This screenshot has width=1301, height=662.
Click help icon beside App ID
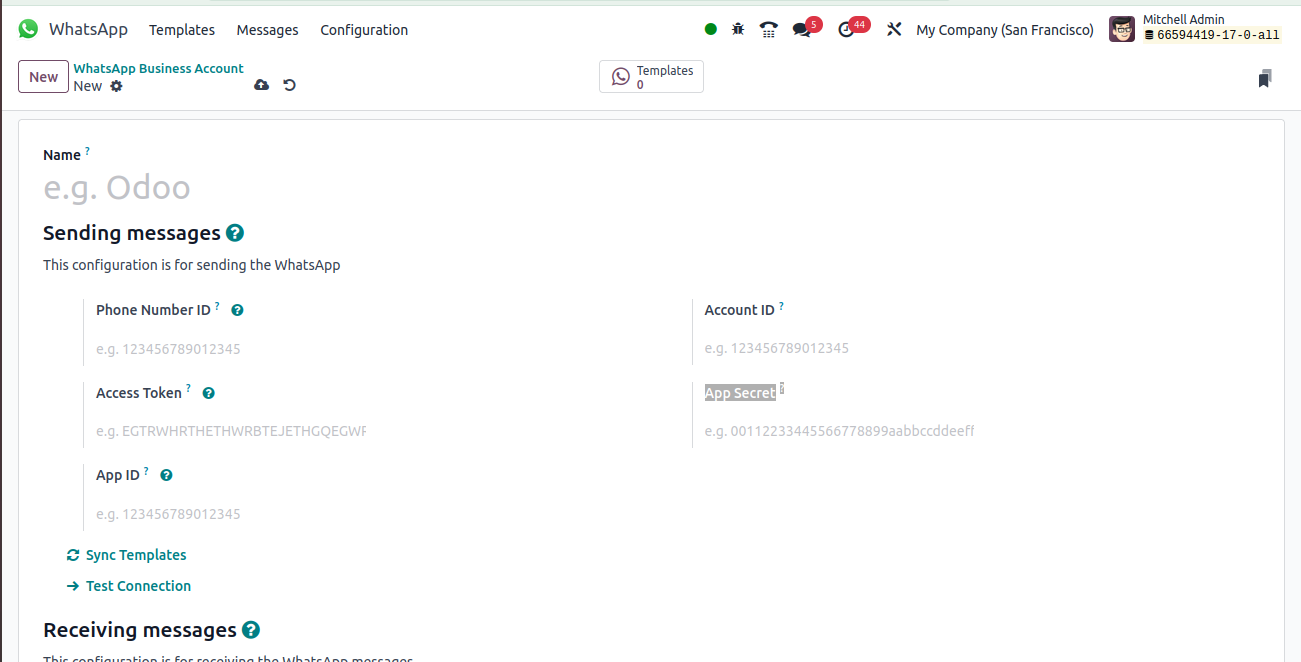point(166,475)
